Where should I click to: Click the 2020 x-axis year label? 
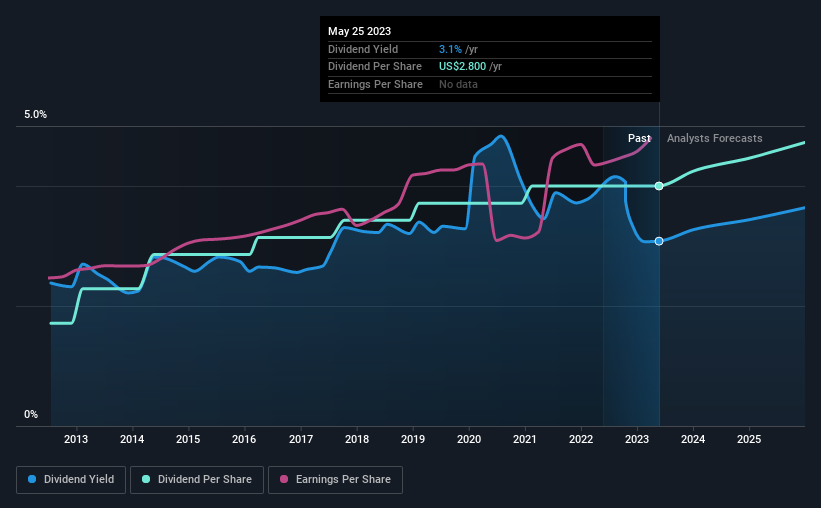[x=469, y=439]
